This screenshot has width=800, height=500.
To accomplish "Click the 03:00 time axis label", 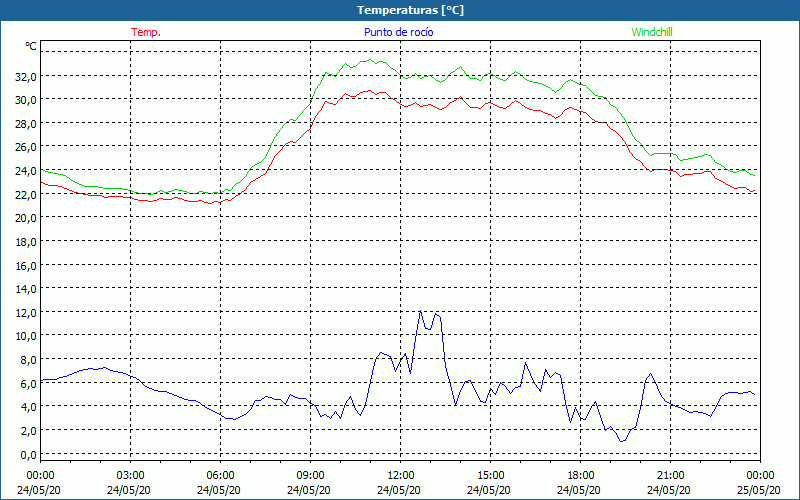I will pos(131,476).
